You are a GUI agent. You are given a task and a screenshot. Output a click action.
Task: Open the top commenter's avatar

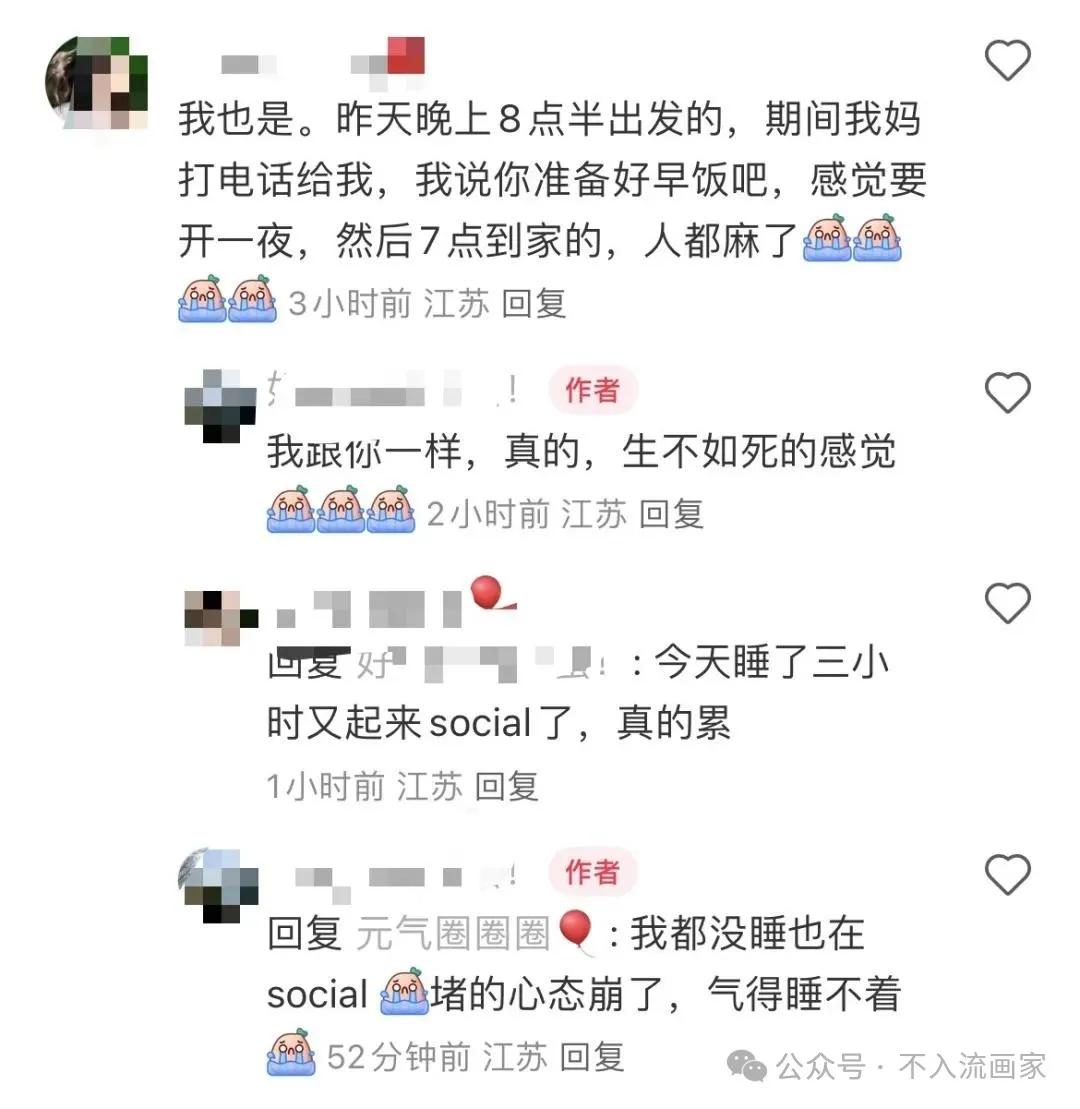tap(97, 83)
